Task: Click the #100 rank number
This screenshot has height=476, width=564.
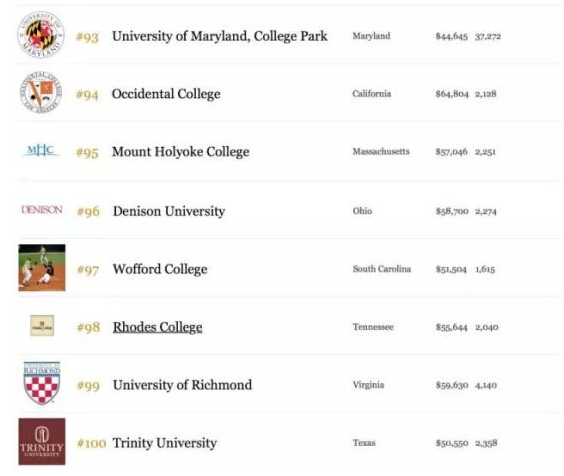Action: click(91, 443)
